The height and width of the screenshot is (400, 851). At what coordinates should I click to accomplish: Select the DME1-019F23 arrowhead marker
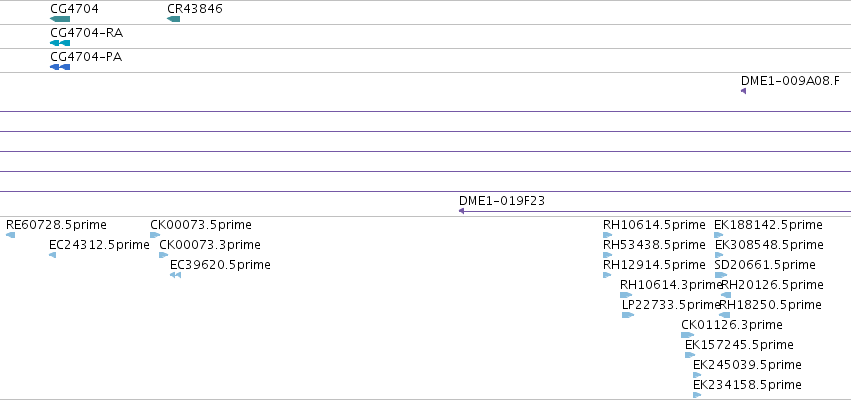(461, 211)
